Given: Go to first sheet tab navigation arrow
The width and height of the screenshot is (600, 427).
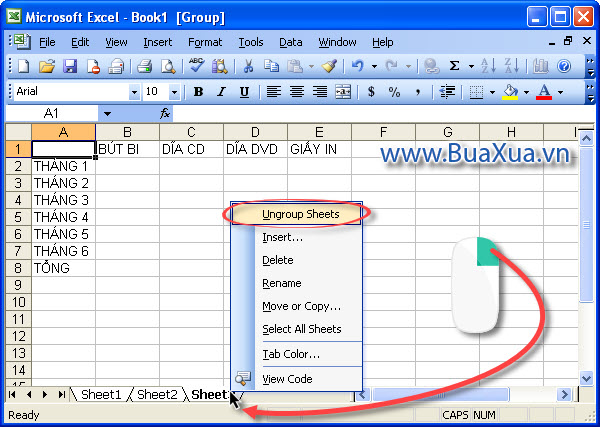Looking at the screenshot, I should pos(13,394).
